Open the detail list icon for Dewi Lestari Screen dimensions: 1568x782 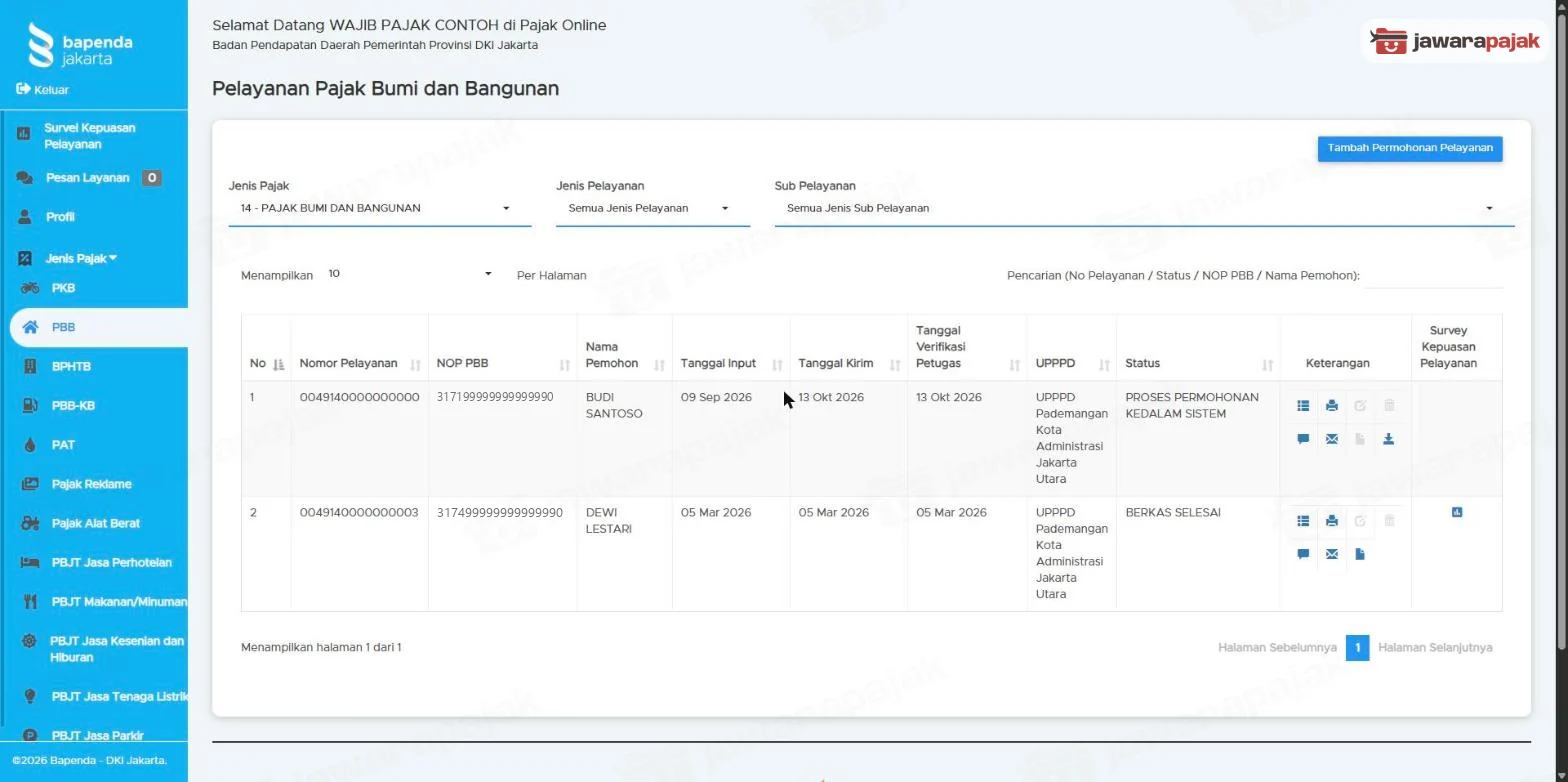[x=1303, y=521]
